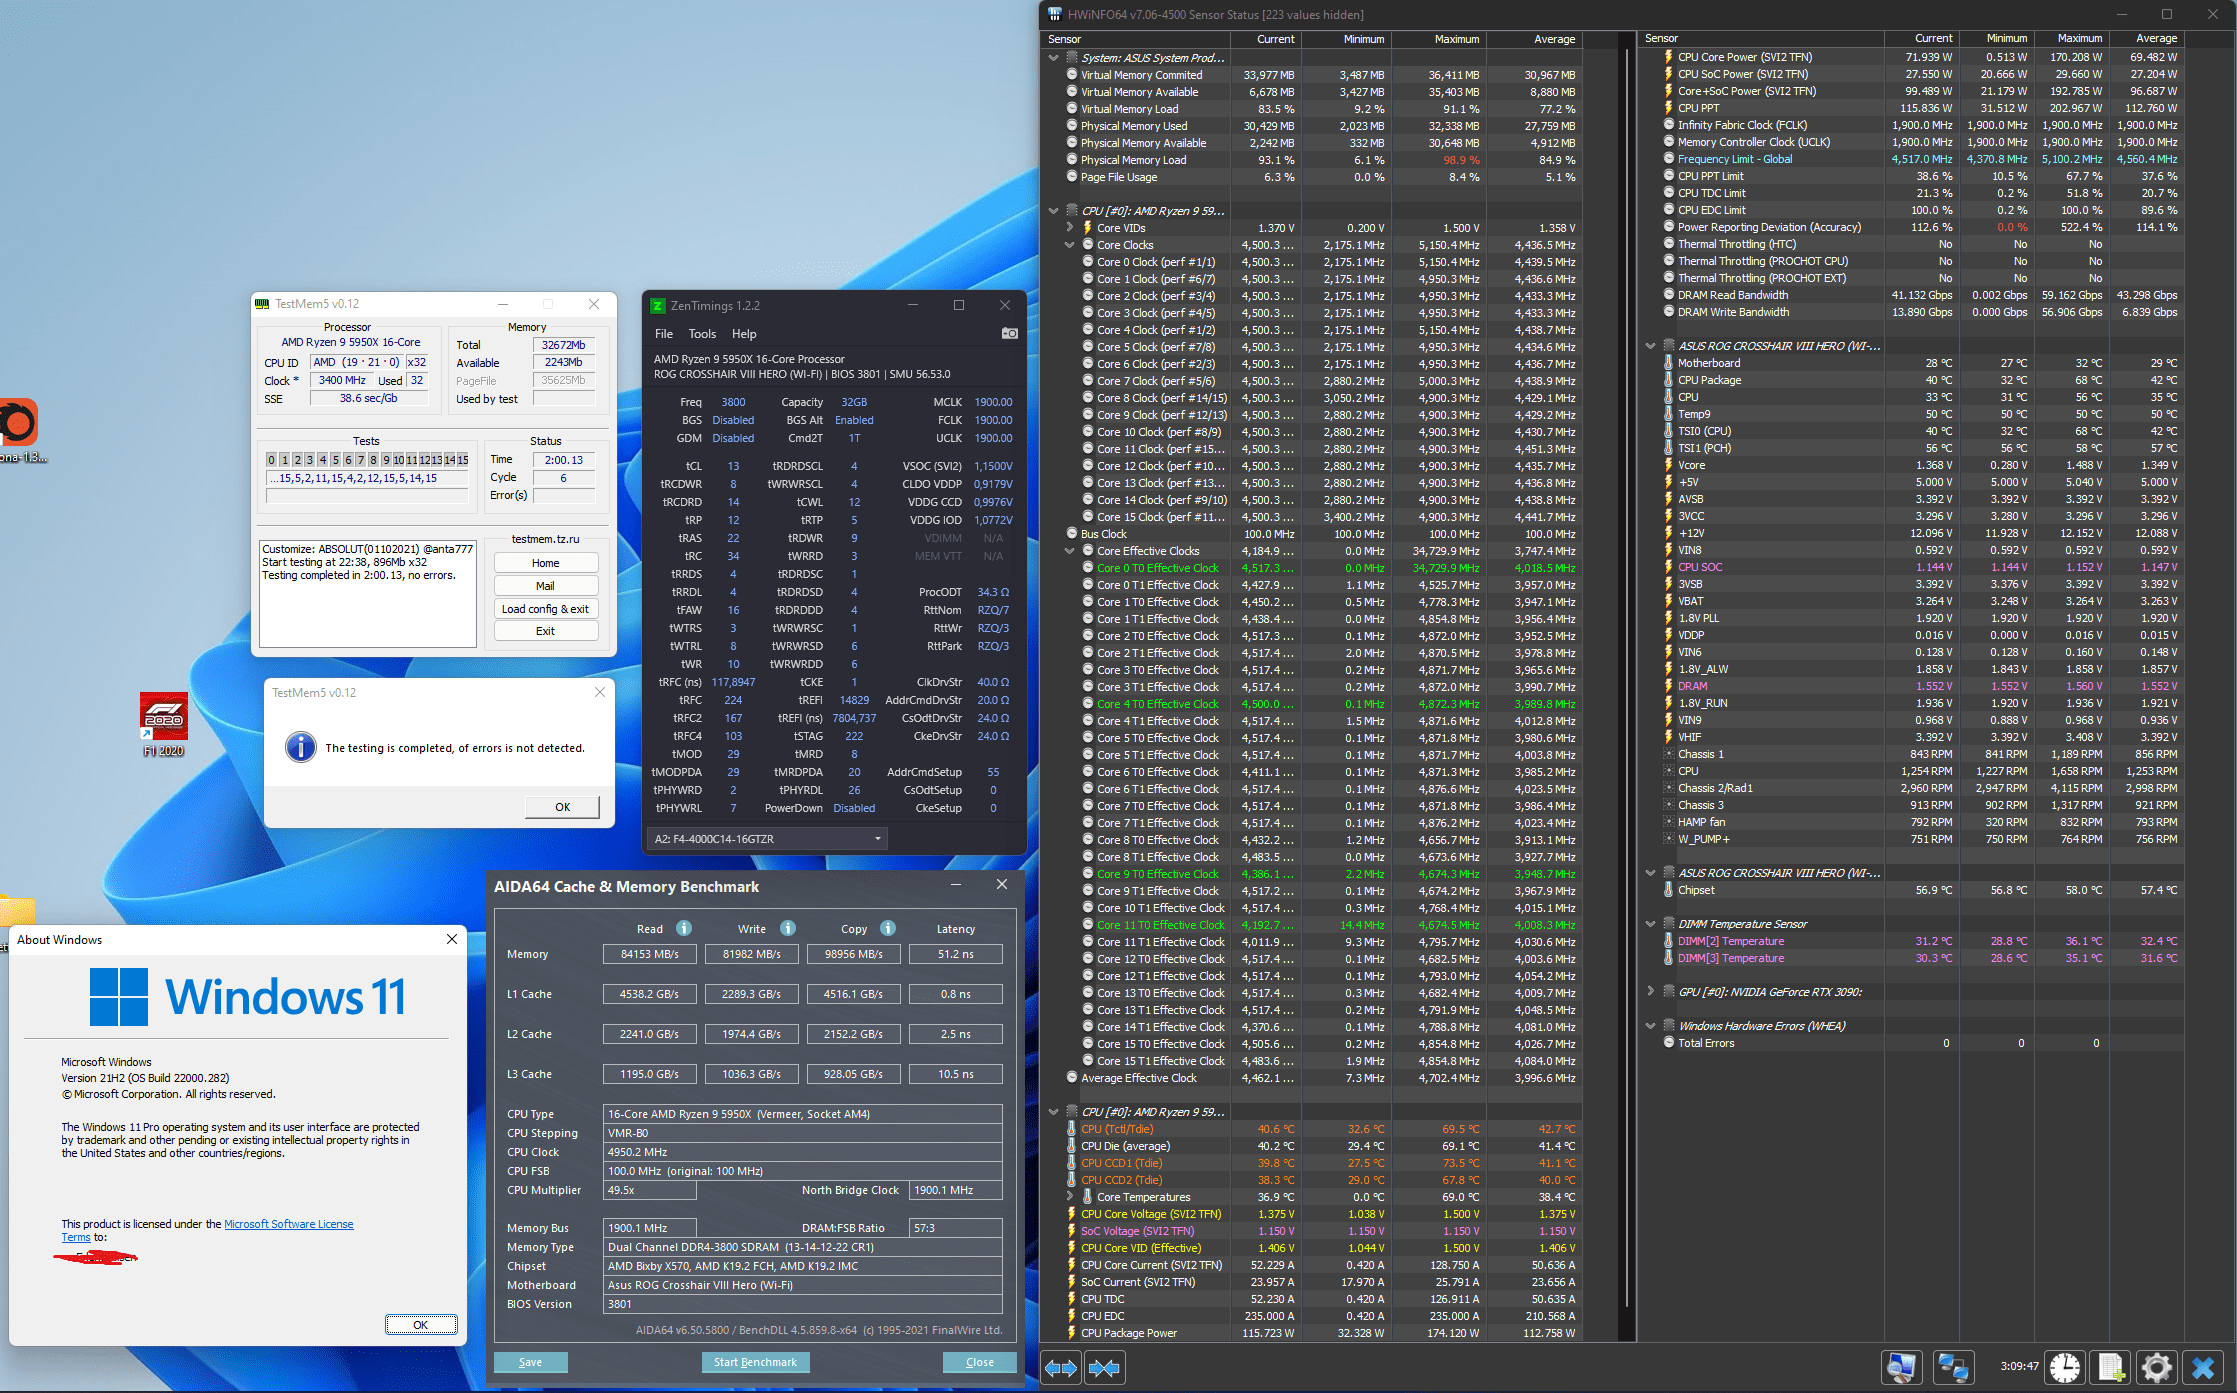Screen dimensions: 2237x1393
Task: Click Memory Read value 84153 MB/s
Action: [x=649, y=954]
